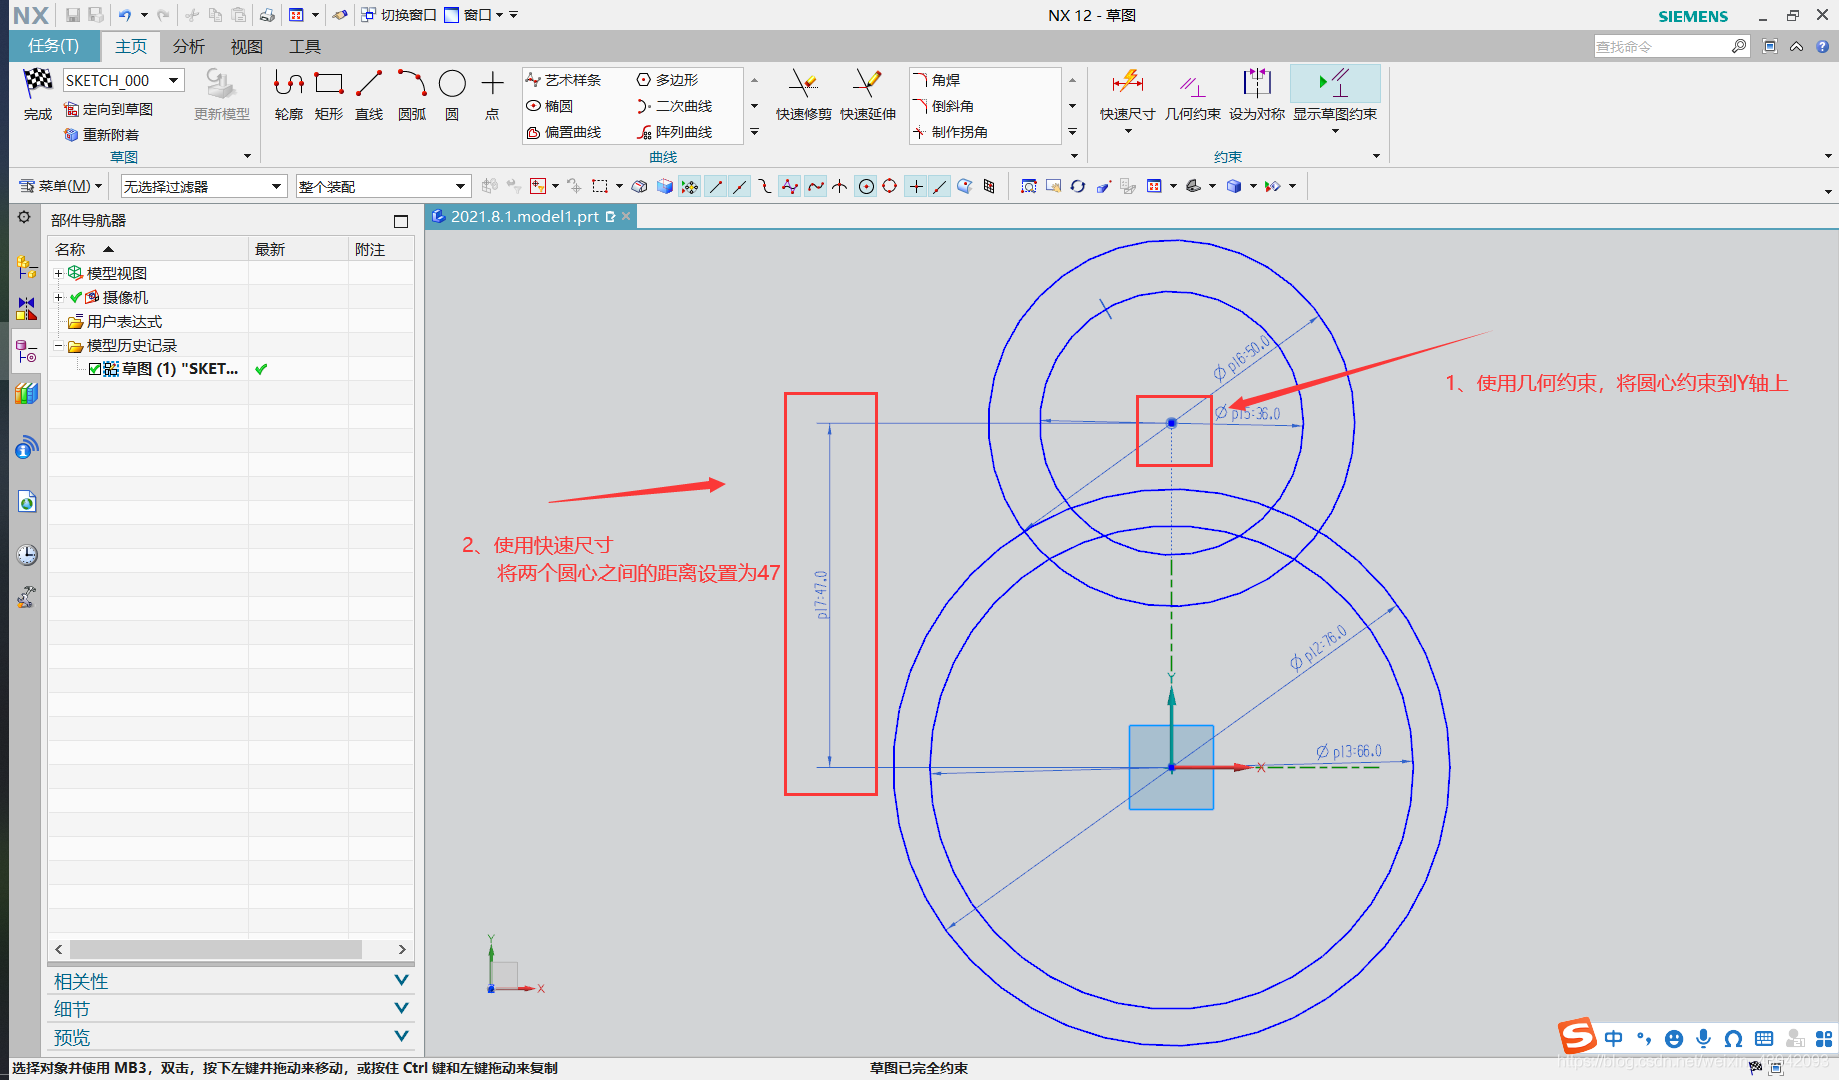Click 重新附着 button
The width and height of the screenshot is (1839, 1080).
(x=102, y=135)
